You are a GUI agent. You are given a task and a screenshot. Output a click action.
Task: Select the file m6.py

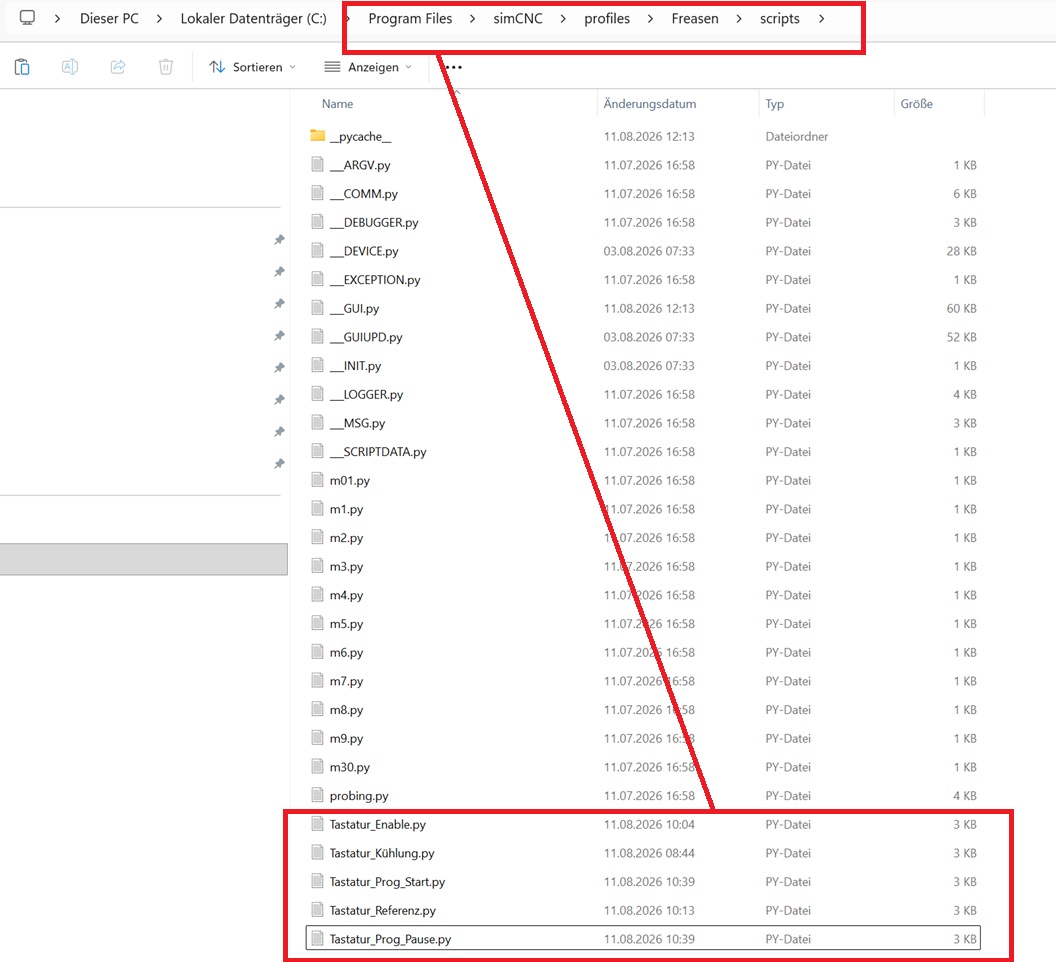tap(346, 652)
